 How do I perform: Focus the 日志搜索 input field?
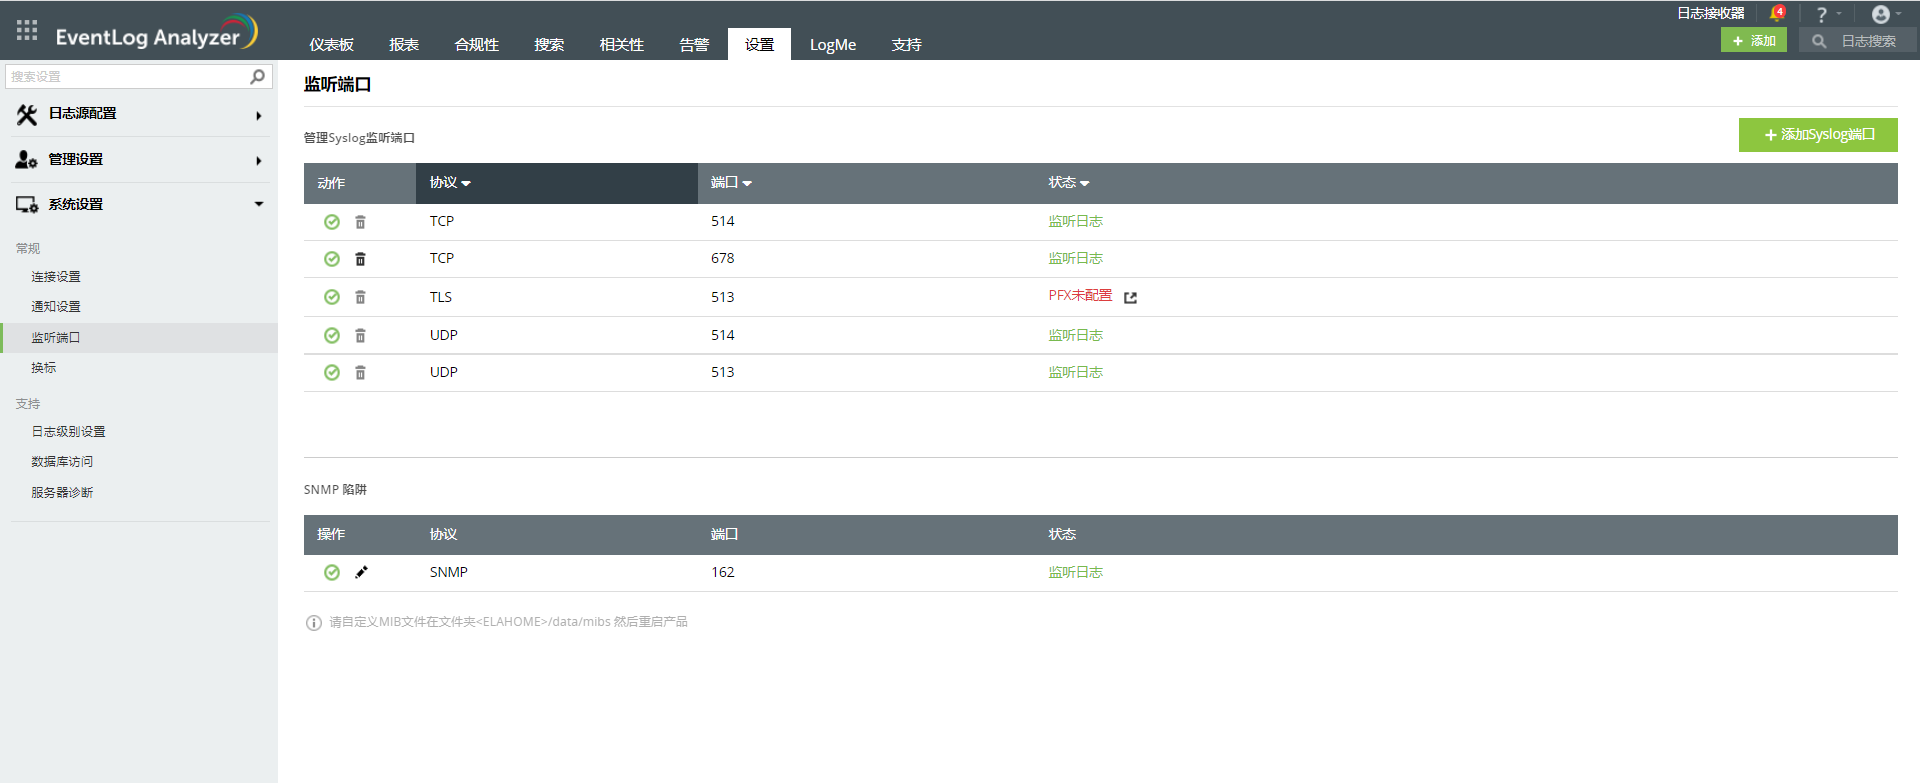[1869, 41]
